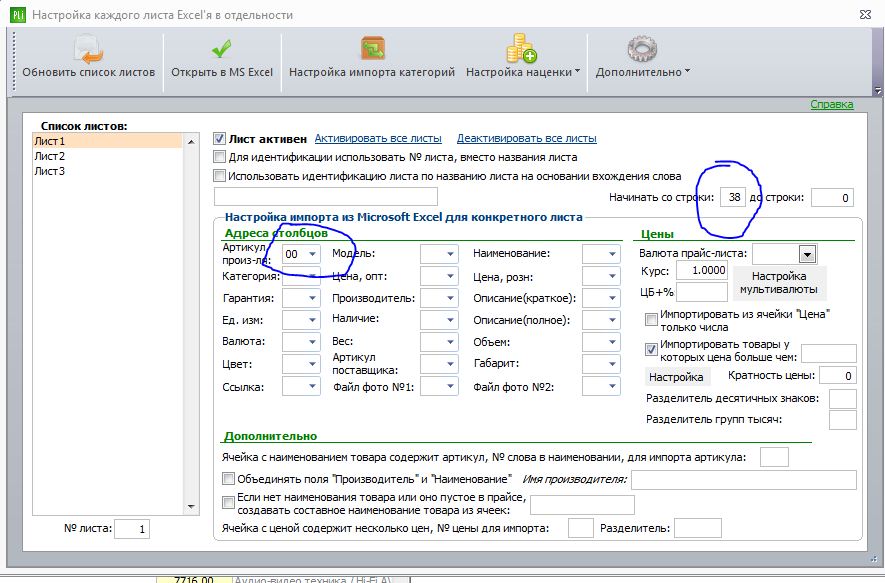The image size is (885, 583).
Task: Open the Дополнительно toolbar menu
Action: click(642, 72)
